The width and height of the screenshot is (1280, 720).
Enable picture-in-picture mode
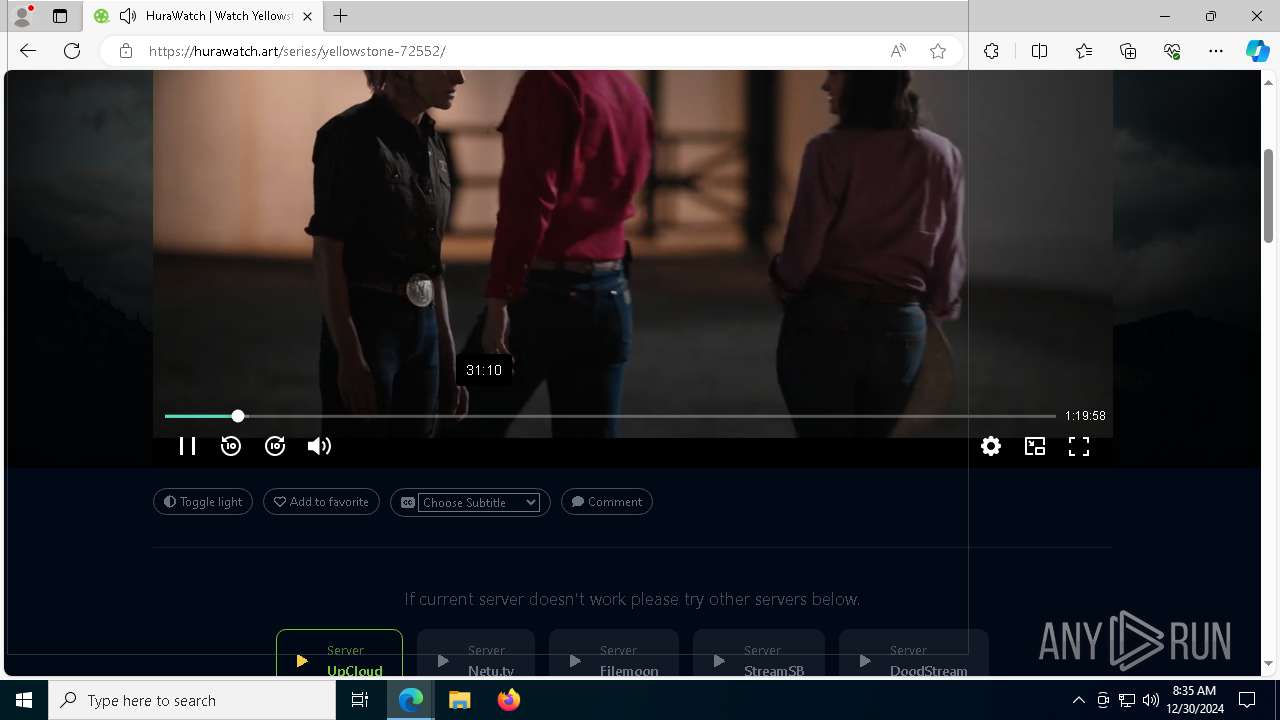click(x=1035, y=446)
